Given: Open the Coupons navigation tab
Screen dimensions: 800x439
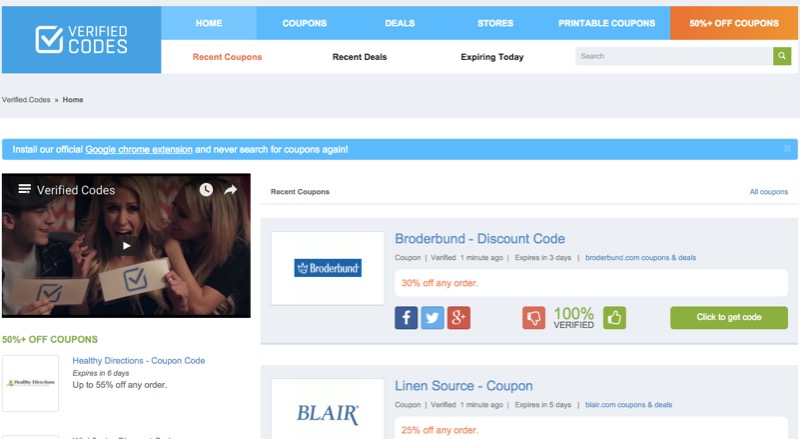Looking at the screenshot, I should point(304,23).
